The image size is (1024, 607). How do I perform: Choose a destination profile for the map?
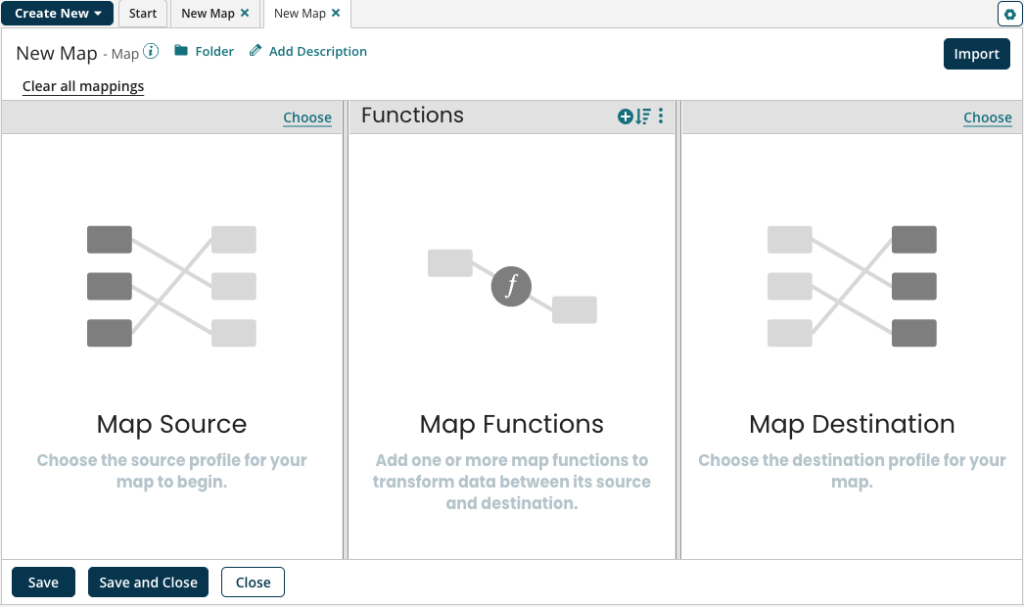pyautogui.click(x=987, y=117)
